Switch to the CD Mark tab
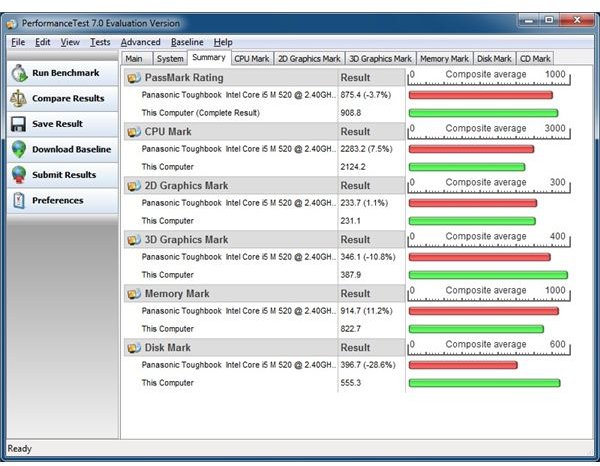 [x=535, y=59]
